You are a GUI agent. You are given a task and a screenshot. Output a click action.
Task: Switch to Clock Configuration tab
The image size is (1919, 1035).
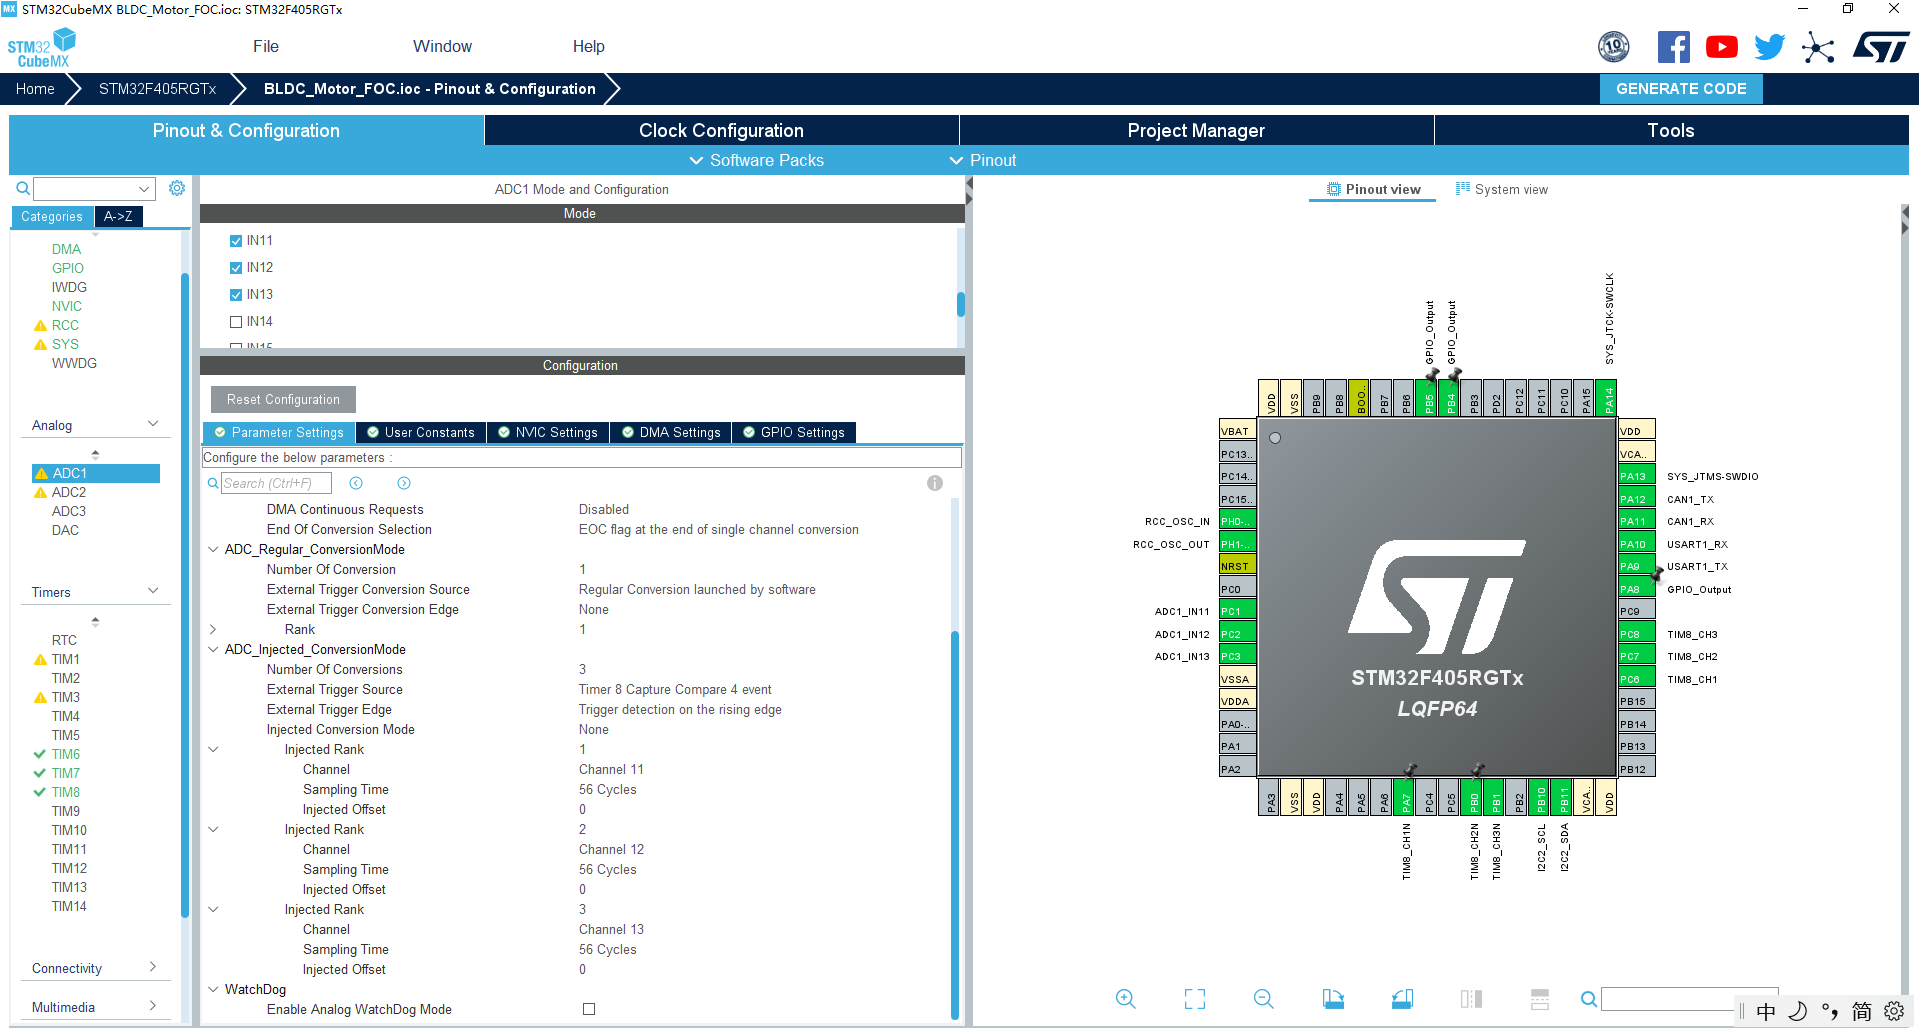tap(721, 130)
